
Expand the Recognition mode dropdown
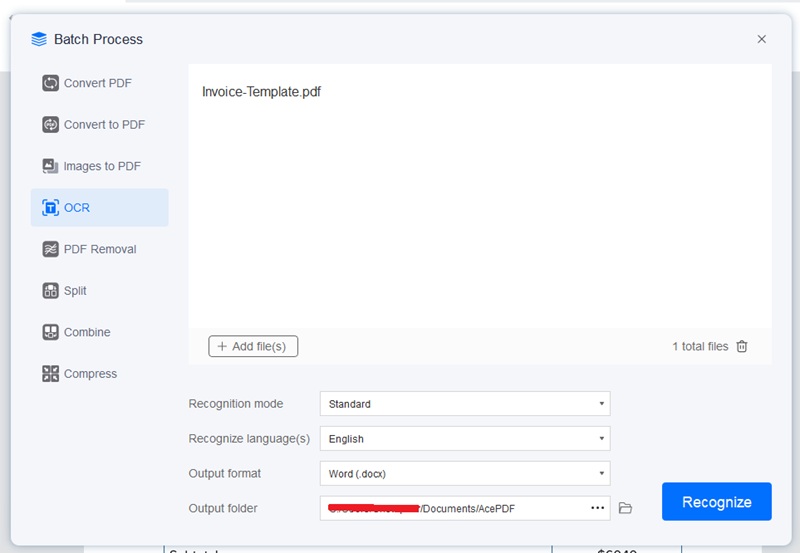pyautogui.click(x=465, y=404)
